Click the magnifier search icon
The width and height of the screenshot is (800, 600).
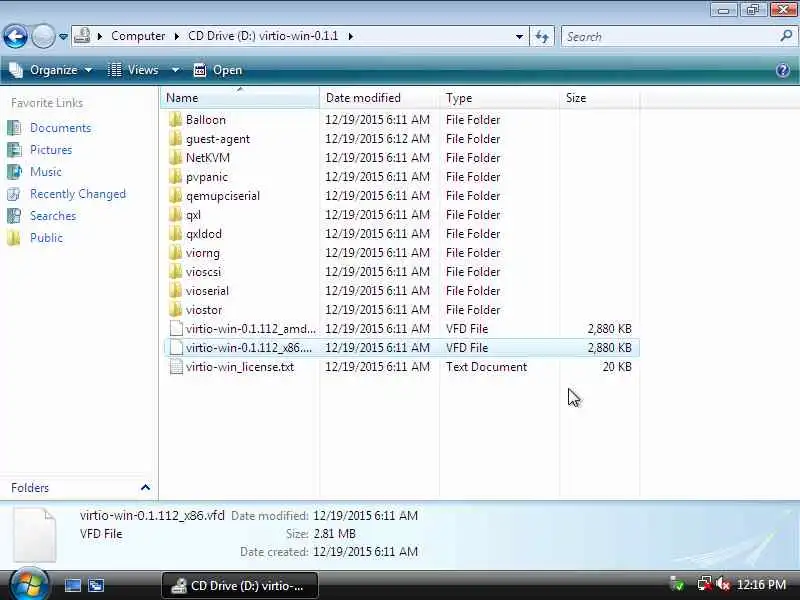tap(786, 36)
